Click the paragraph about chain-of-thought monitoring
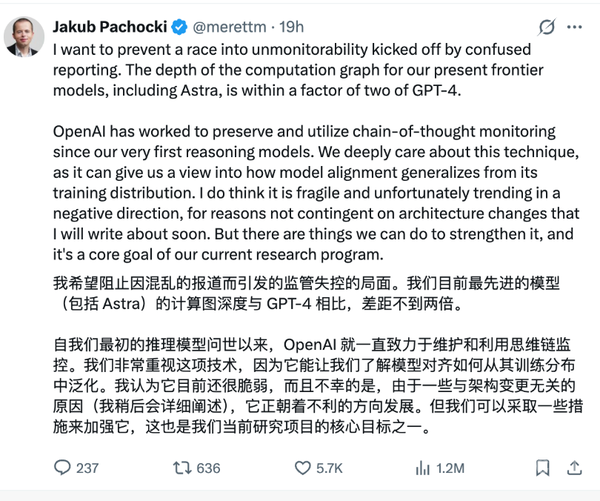The height and width of the screenshot is (501, 600). coord(316,193)
